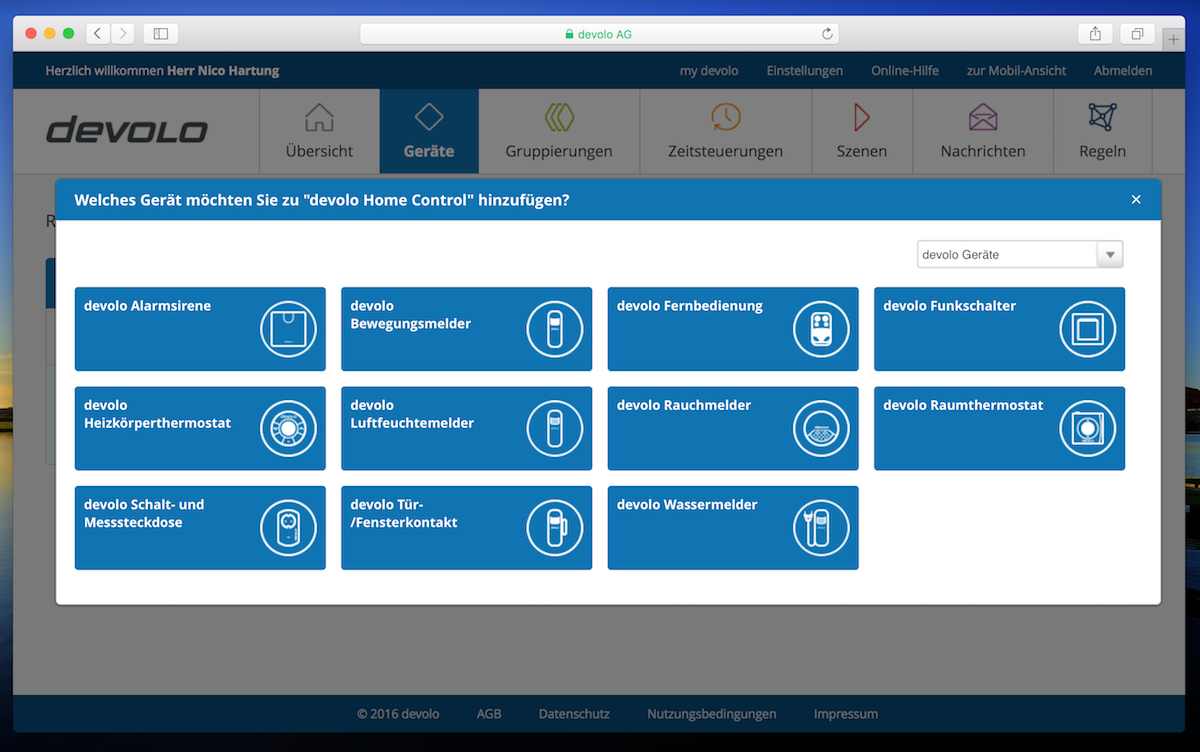Click Safari back arrow button
Image resolution: width=1200 pixels, height=752 pixels.
[x=97, y=34]
